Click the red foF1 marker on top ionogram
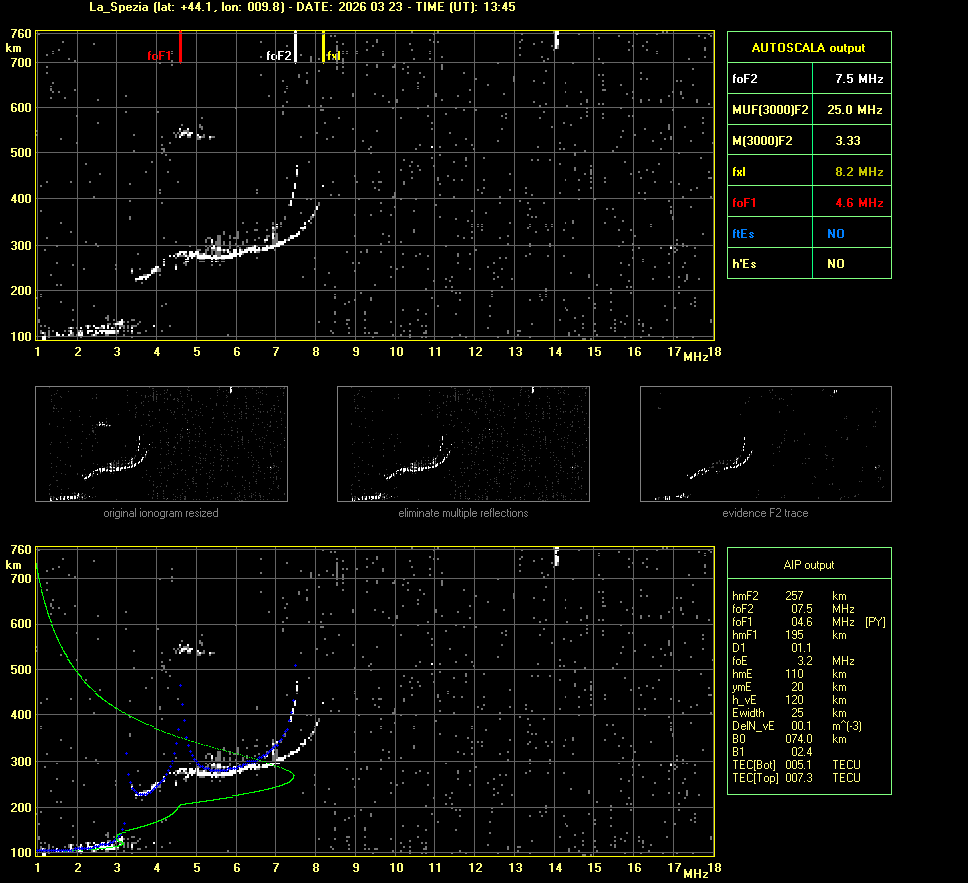The image size is (968, 883). [x=180, y=47]
